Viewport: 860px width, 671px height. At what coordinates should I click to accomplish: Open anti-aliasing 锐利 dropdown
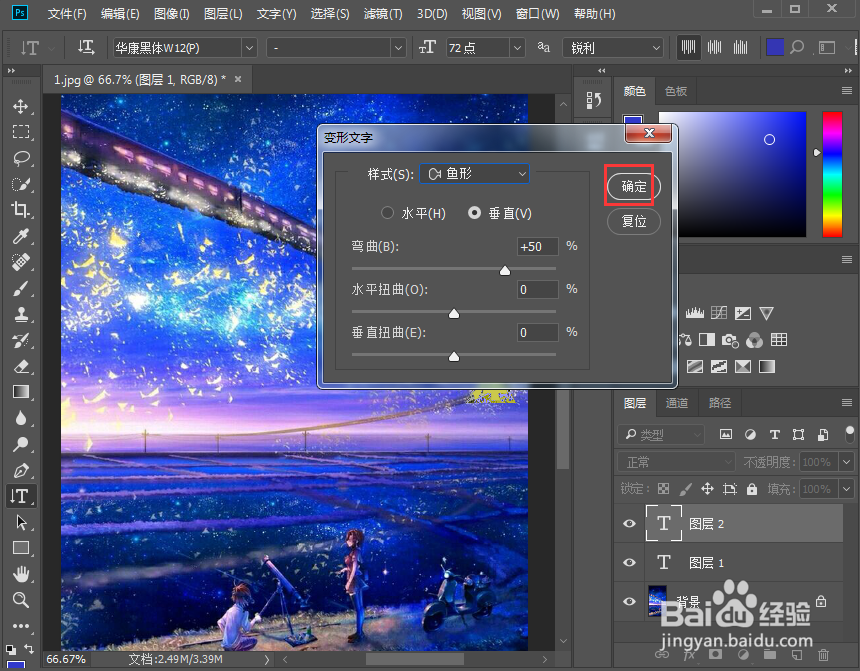coord(613,48)
